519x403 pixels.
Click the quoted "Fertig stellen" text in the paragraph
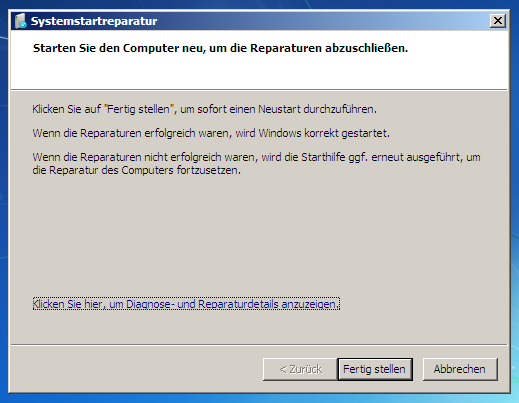coord(139,109)
